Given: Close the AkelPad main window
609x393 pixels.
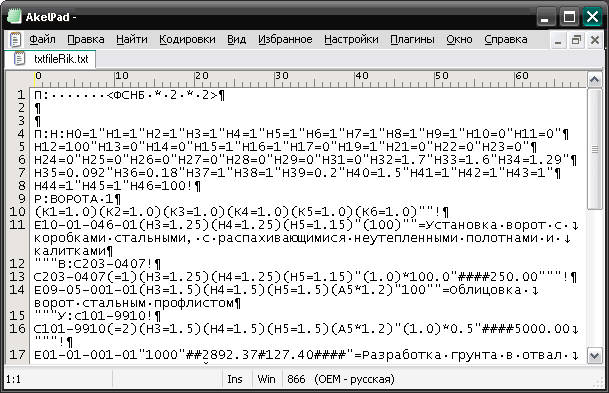Looking at the screenshot, I should (x=592, y=17).
